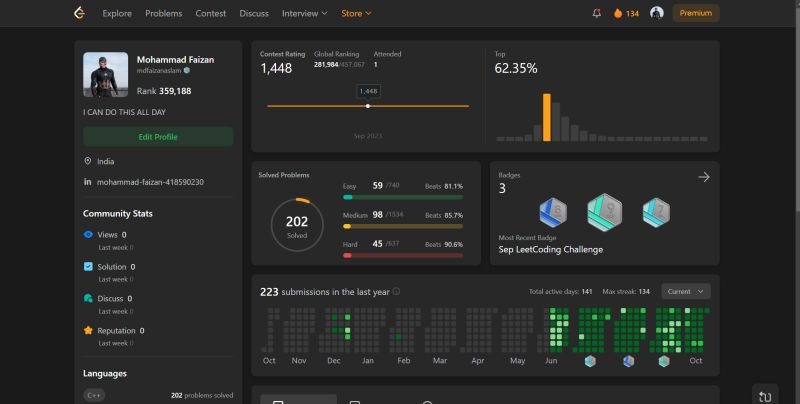This screenshot has width=800, height=404.
Task: Click the 202 Solved circular progress ring
Action: point(297,225)
